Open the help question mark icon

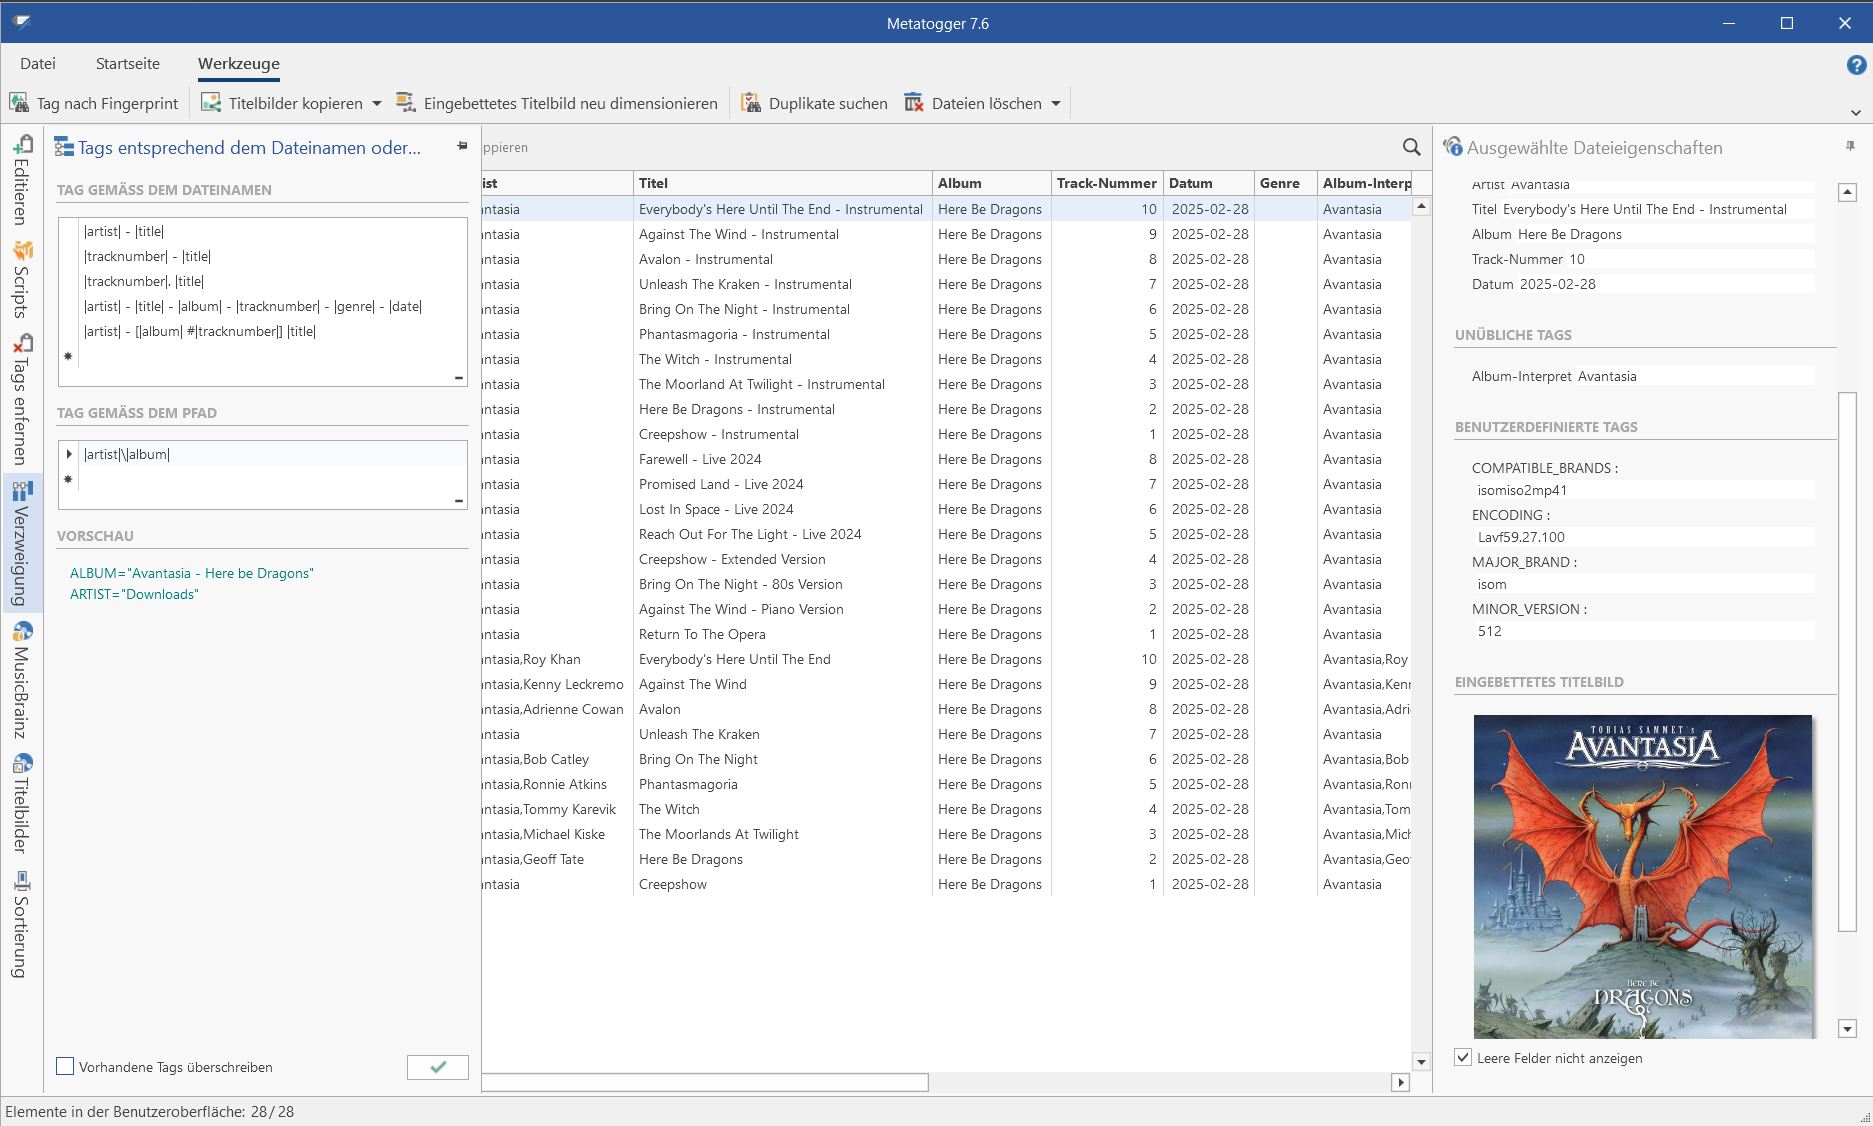[x=1855, y=66]
